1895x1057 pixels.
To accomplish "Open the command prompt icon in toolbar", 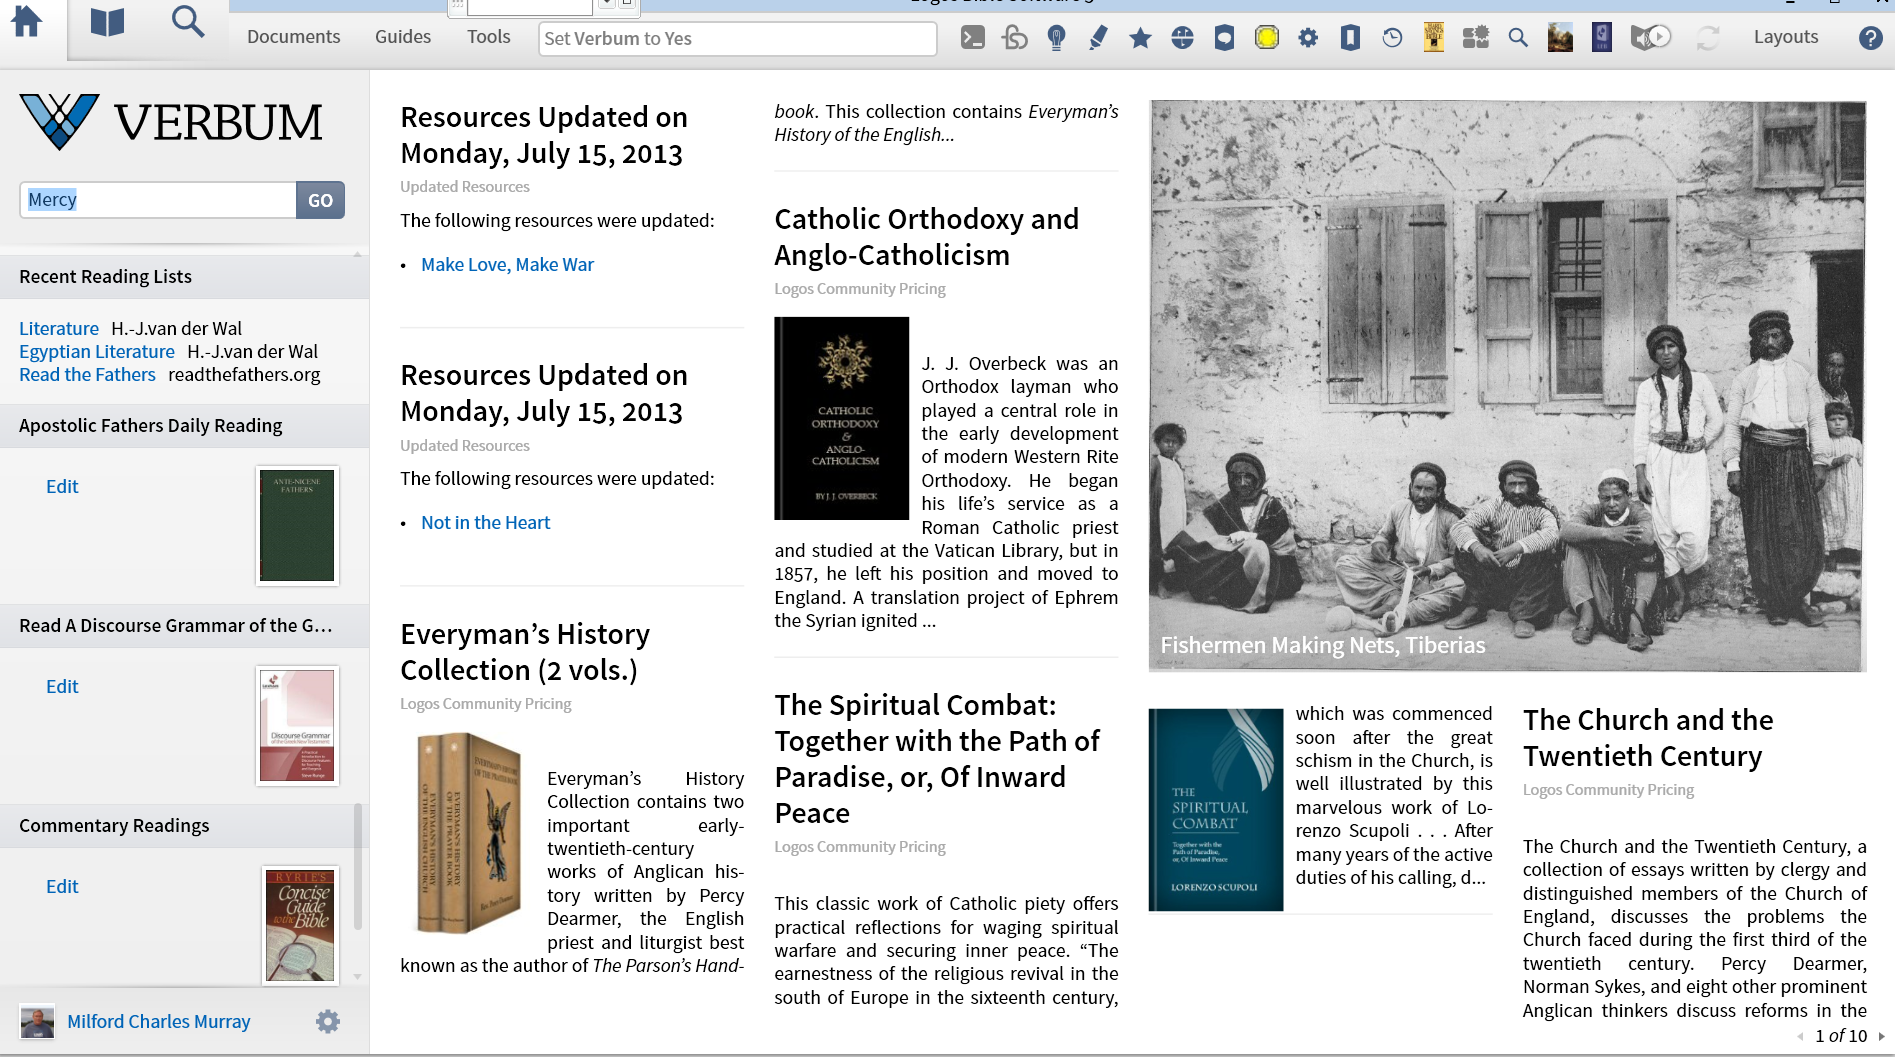I will point(972,38).
